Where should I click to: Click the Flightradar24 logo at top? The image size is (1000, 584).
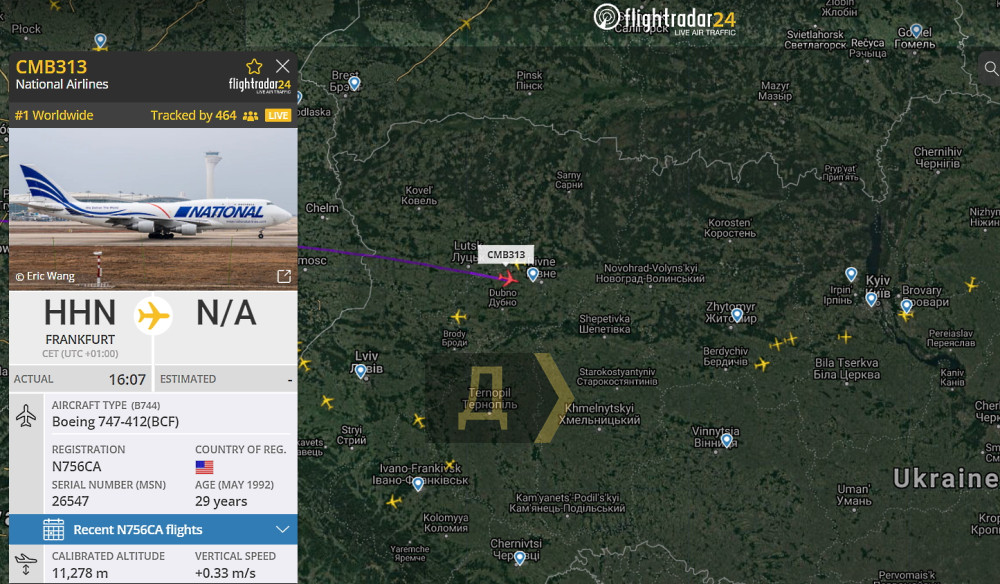(665, 19)
